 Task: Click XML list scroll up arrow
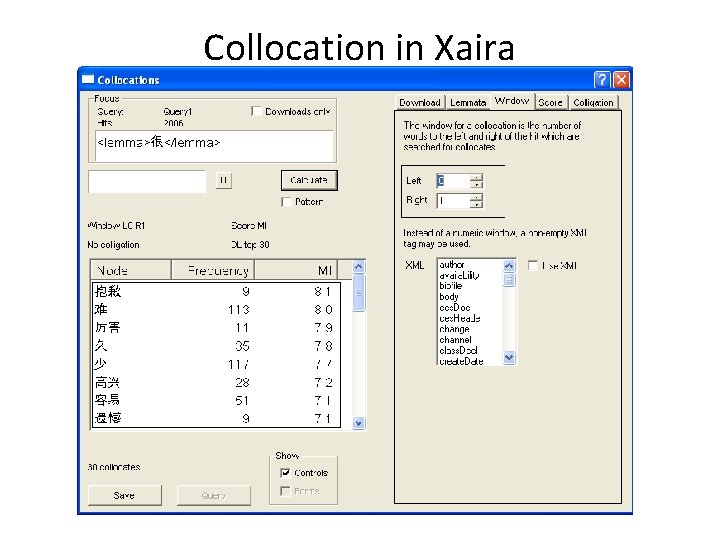(509, 265)
